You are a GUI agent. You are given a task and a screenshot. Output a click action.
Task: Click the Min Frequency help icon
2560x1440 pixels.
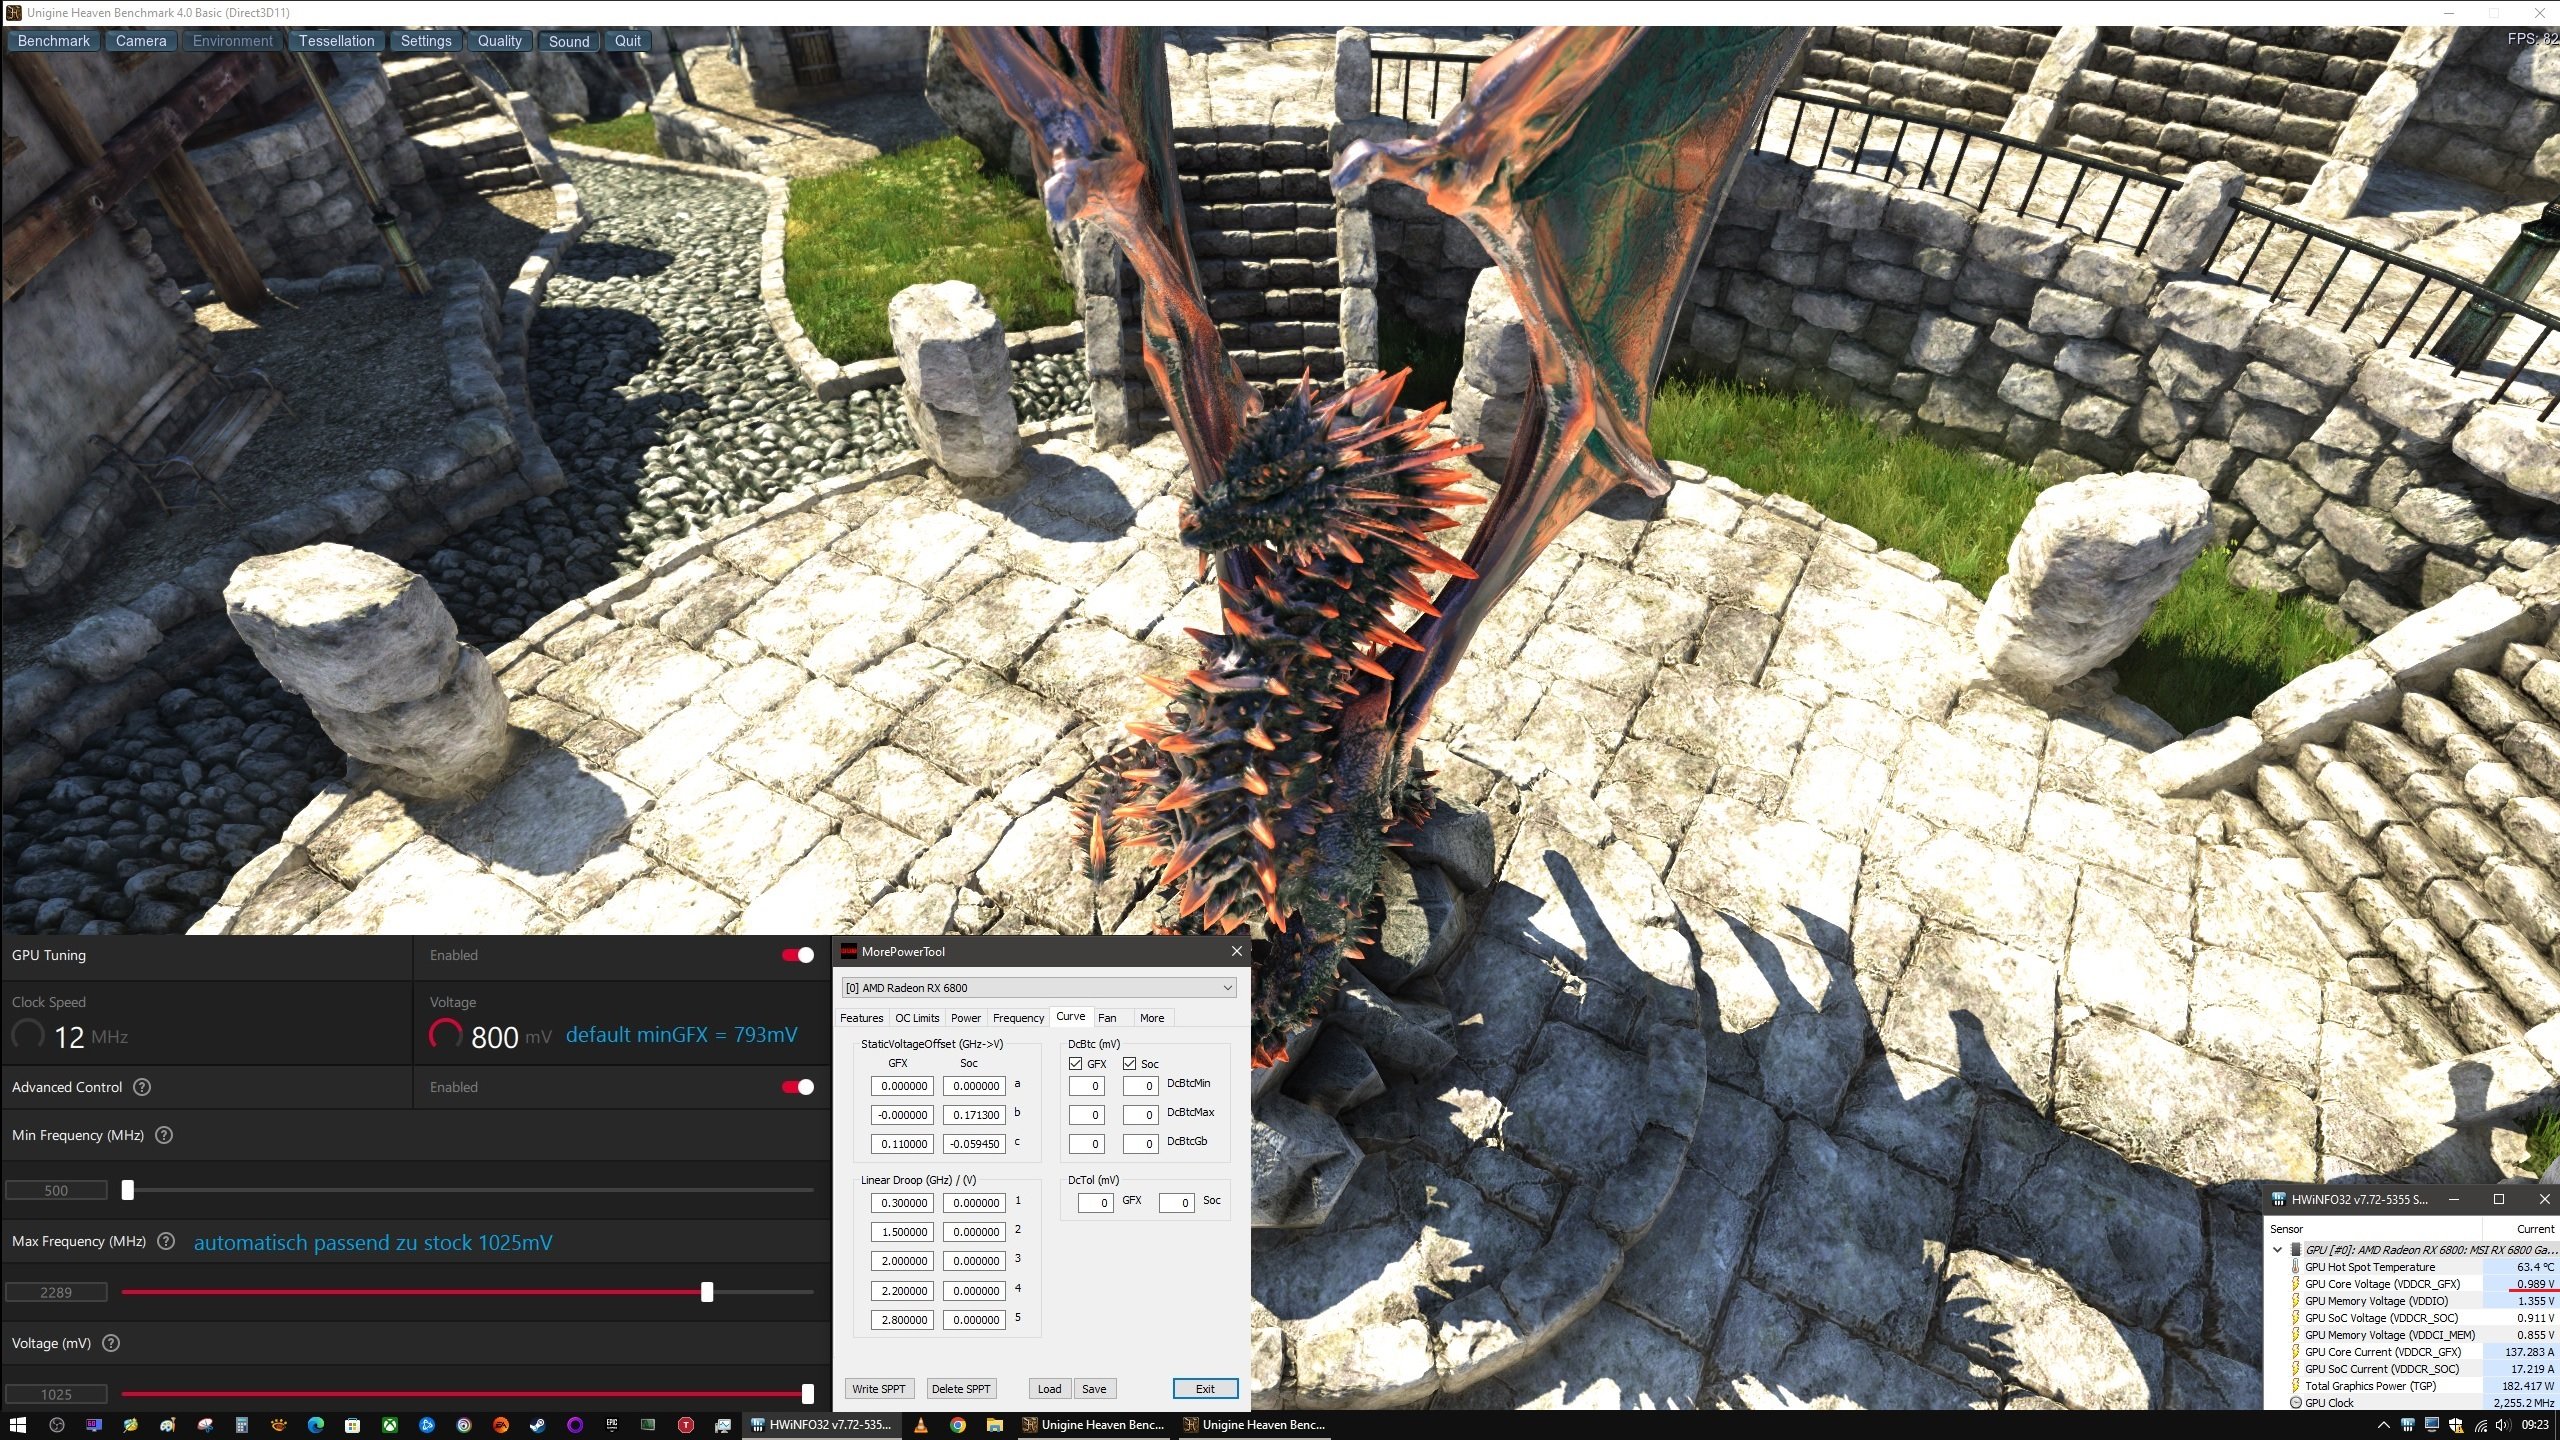click(x=165, y=1135)
